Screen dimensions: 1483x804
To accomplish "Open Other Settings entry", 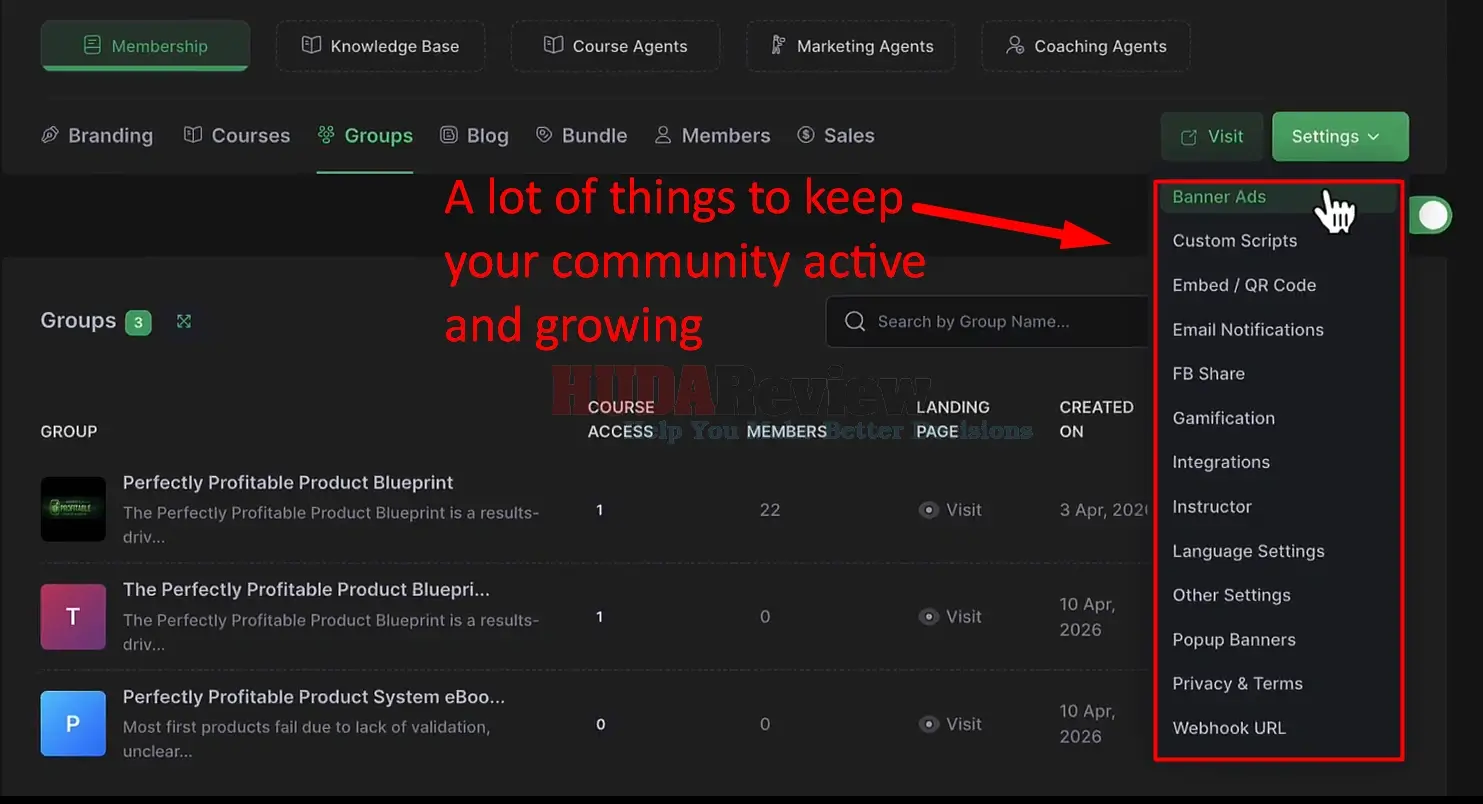I will click(1231, 595).
